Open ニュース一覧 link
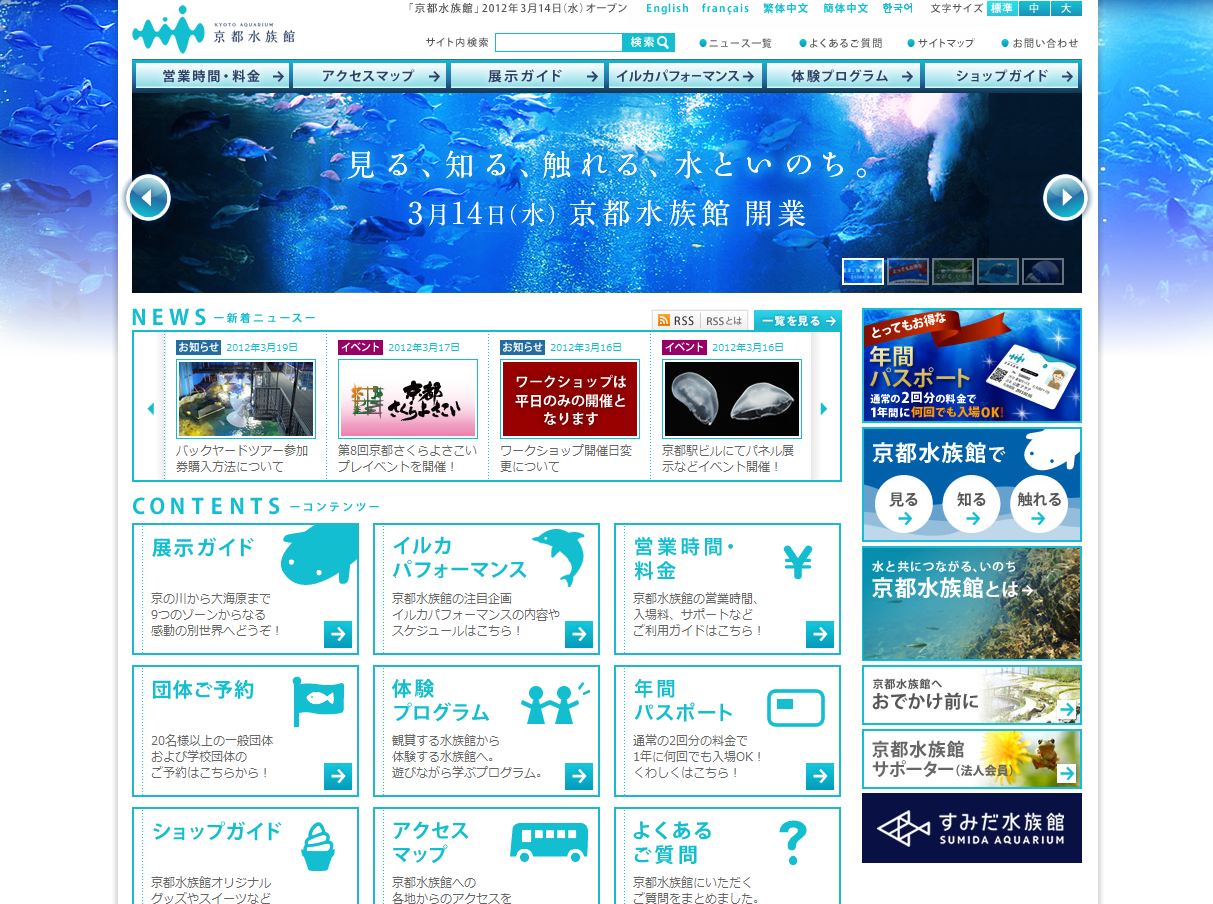The width and height of the screenshot is (1213, 904). (736, 43)
